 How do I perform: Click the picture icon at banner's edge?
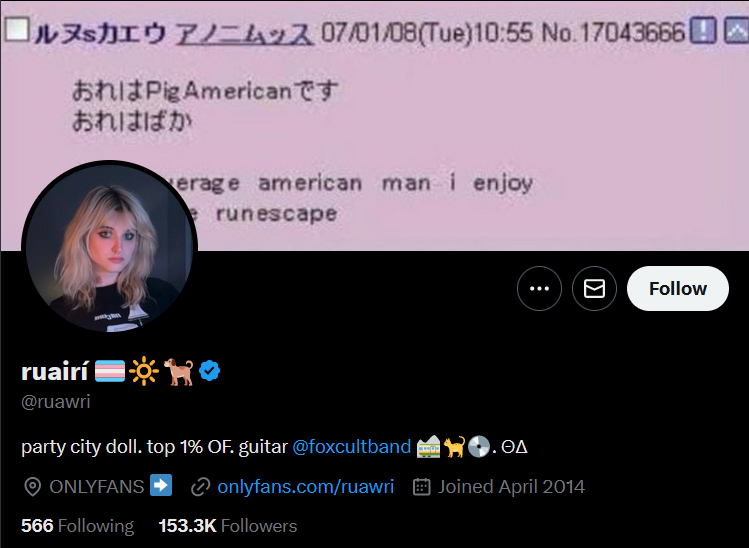736,30
